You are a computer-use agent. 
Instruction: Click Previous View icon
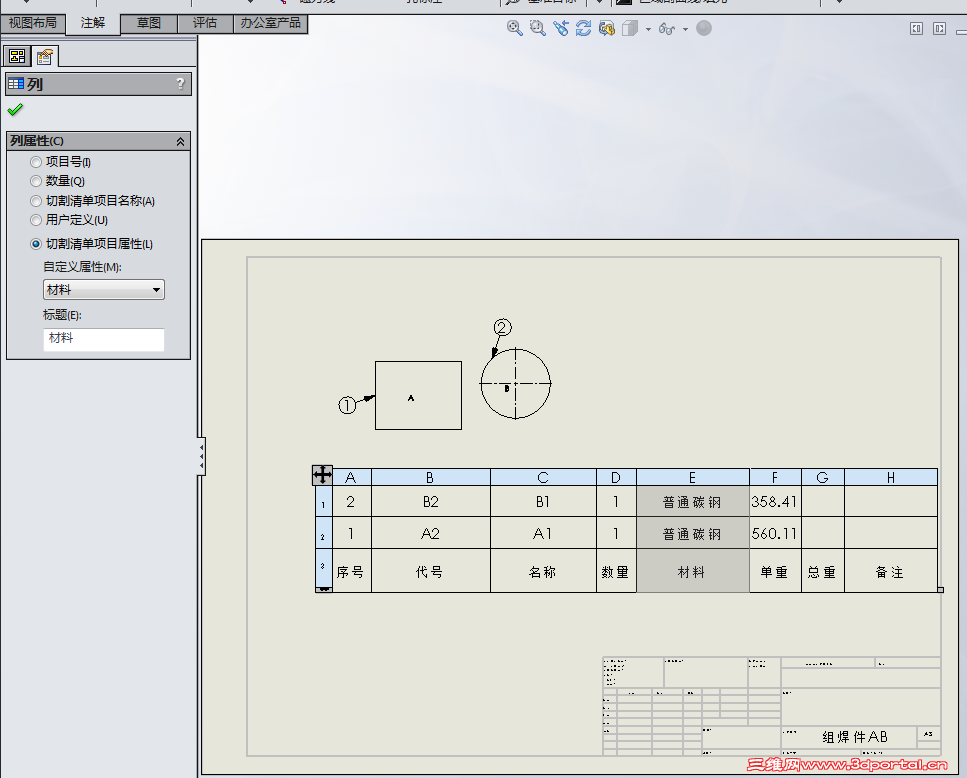pyautogui.click(x=561, y=28)
